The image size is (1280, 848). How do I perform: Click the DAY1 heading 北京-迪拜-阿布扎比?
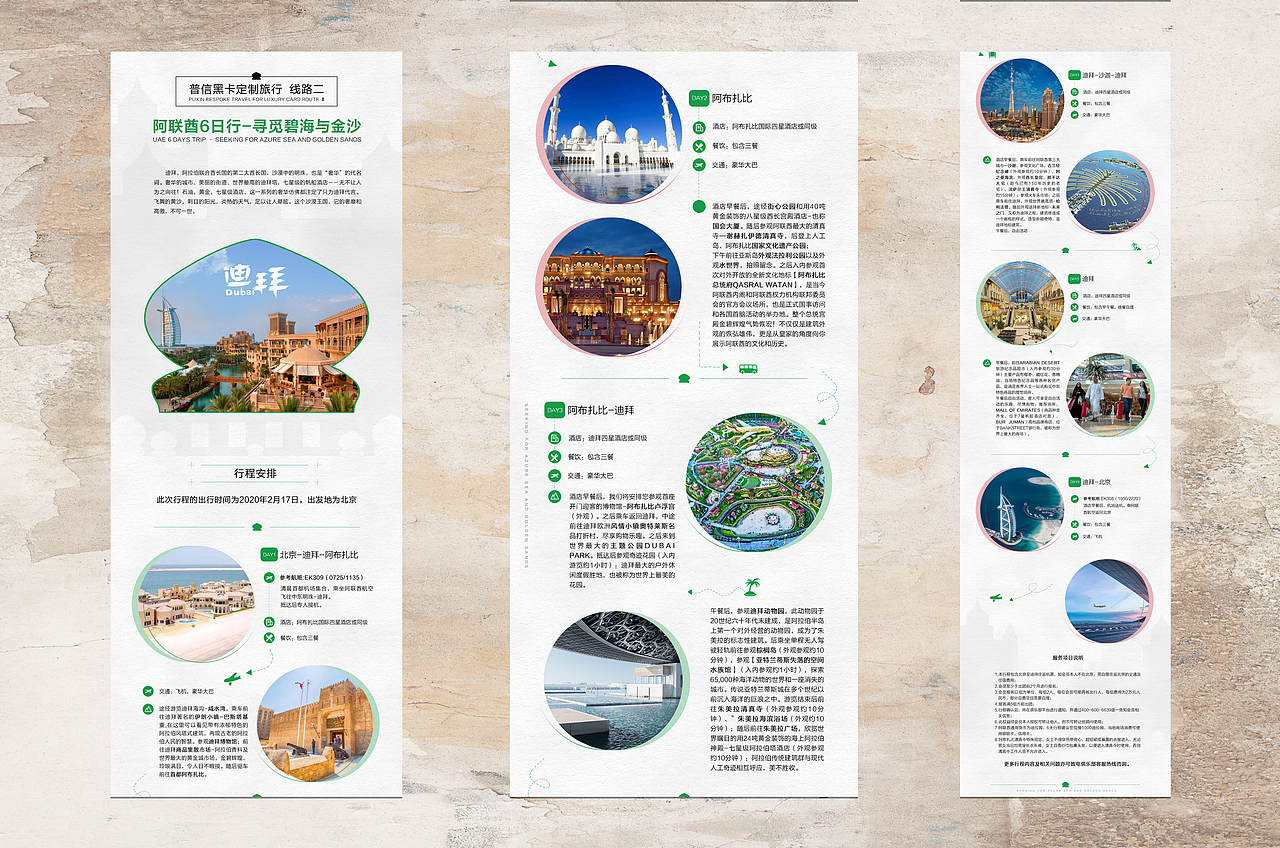(x=319, y=554)
